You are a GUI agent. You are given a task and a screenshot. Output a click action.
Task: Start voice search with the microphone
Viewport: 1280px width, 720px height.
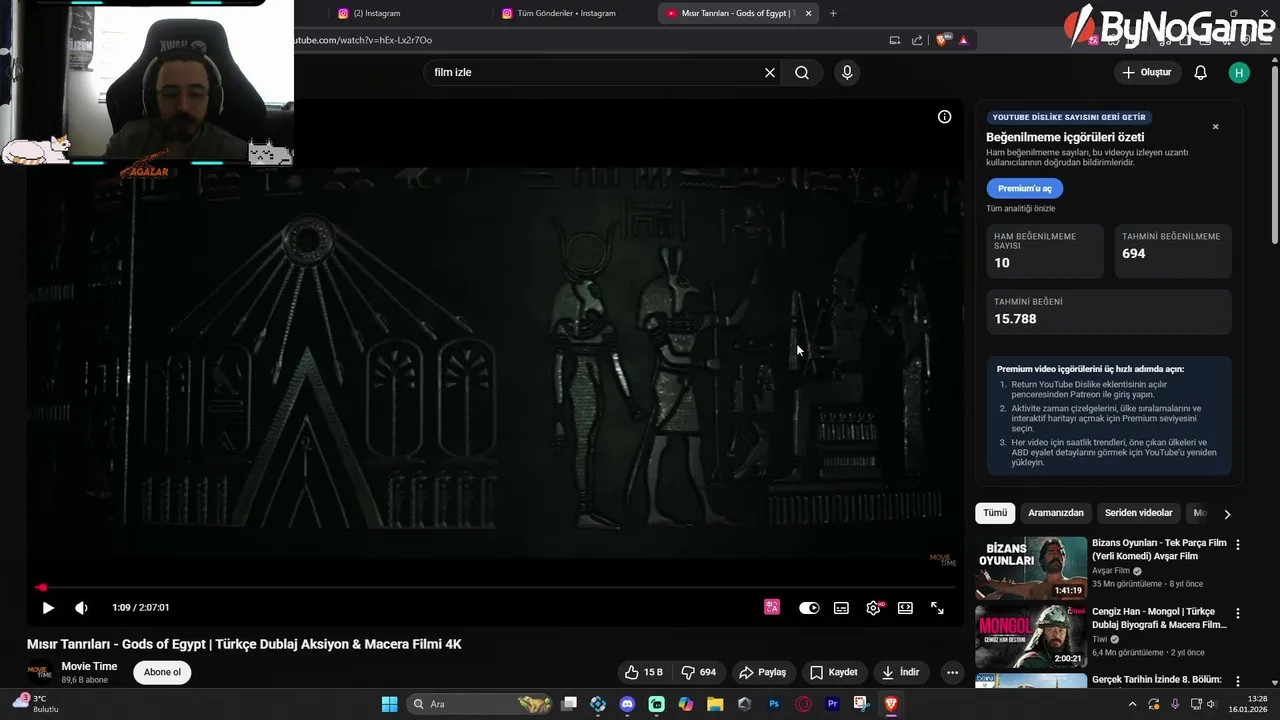point(847,72)
